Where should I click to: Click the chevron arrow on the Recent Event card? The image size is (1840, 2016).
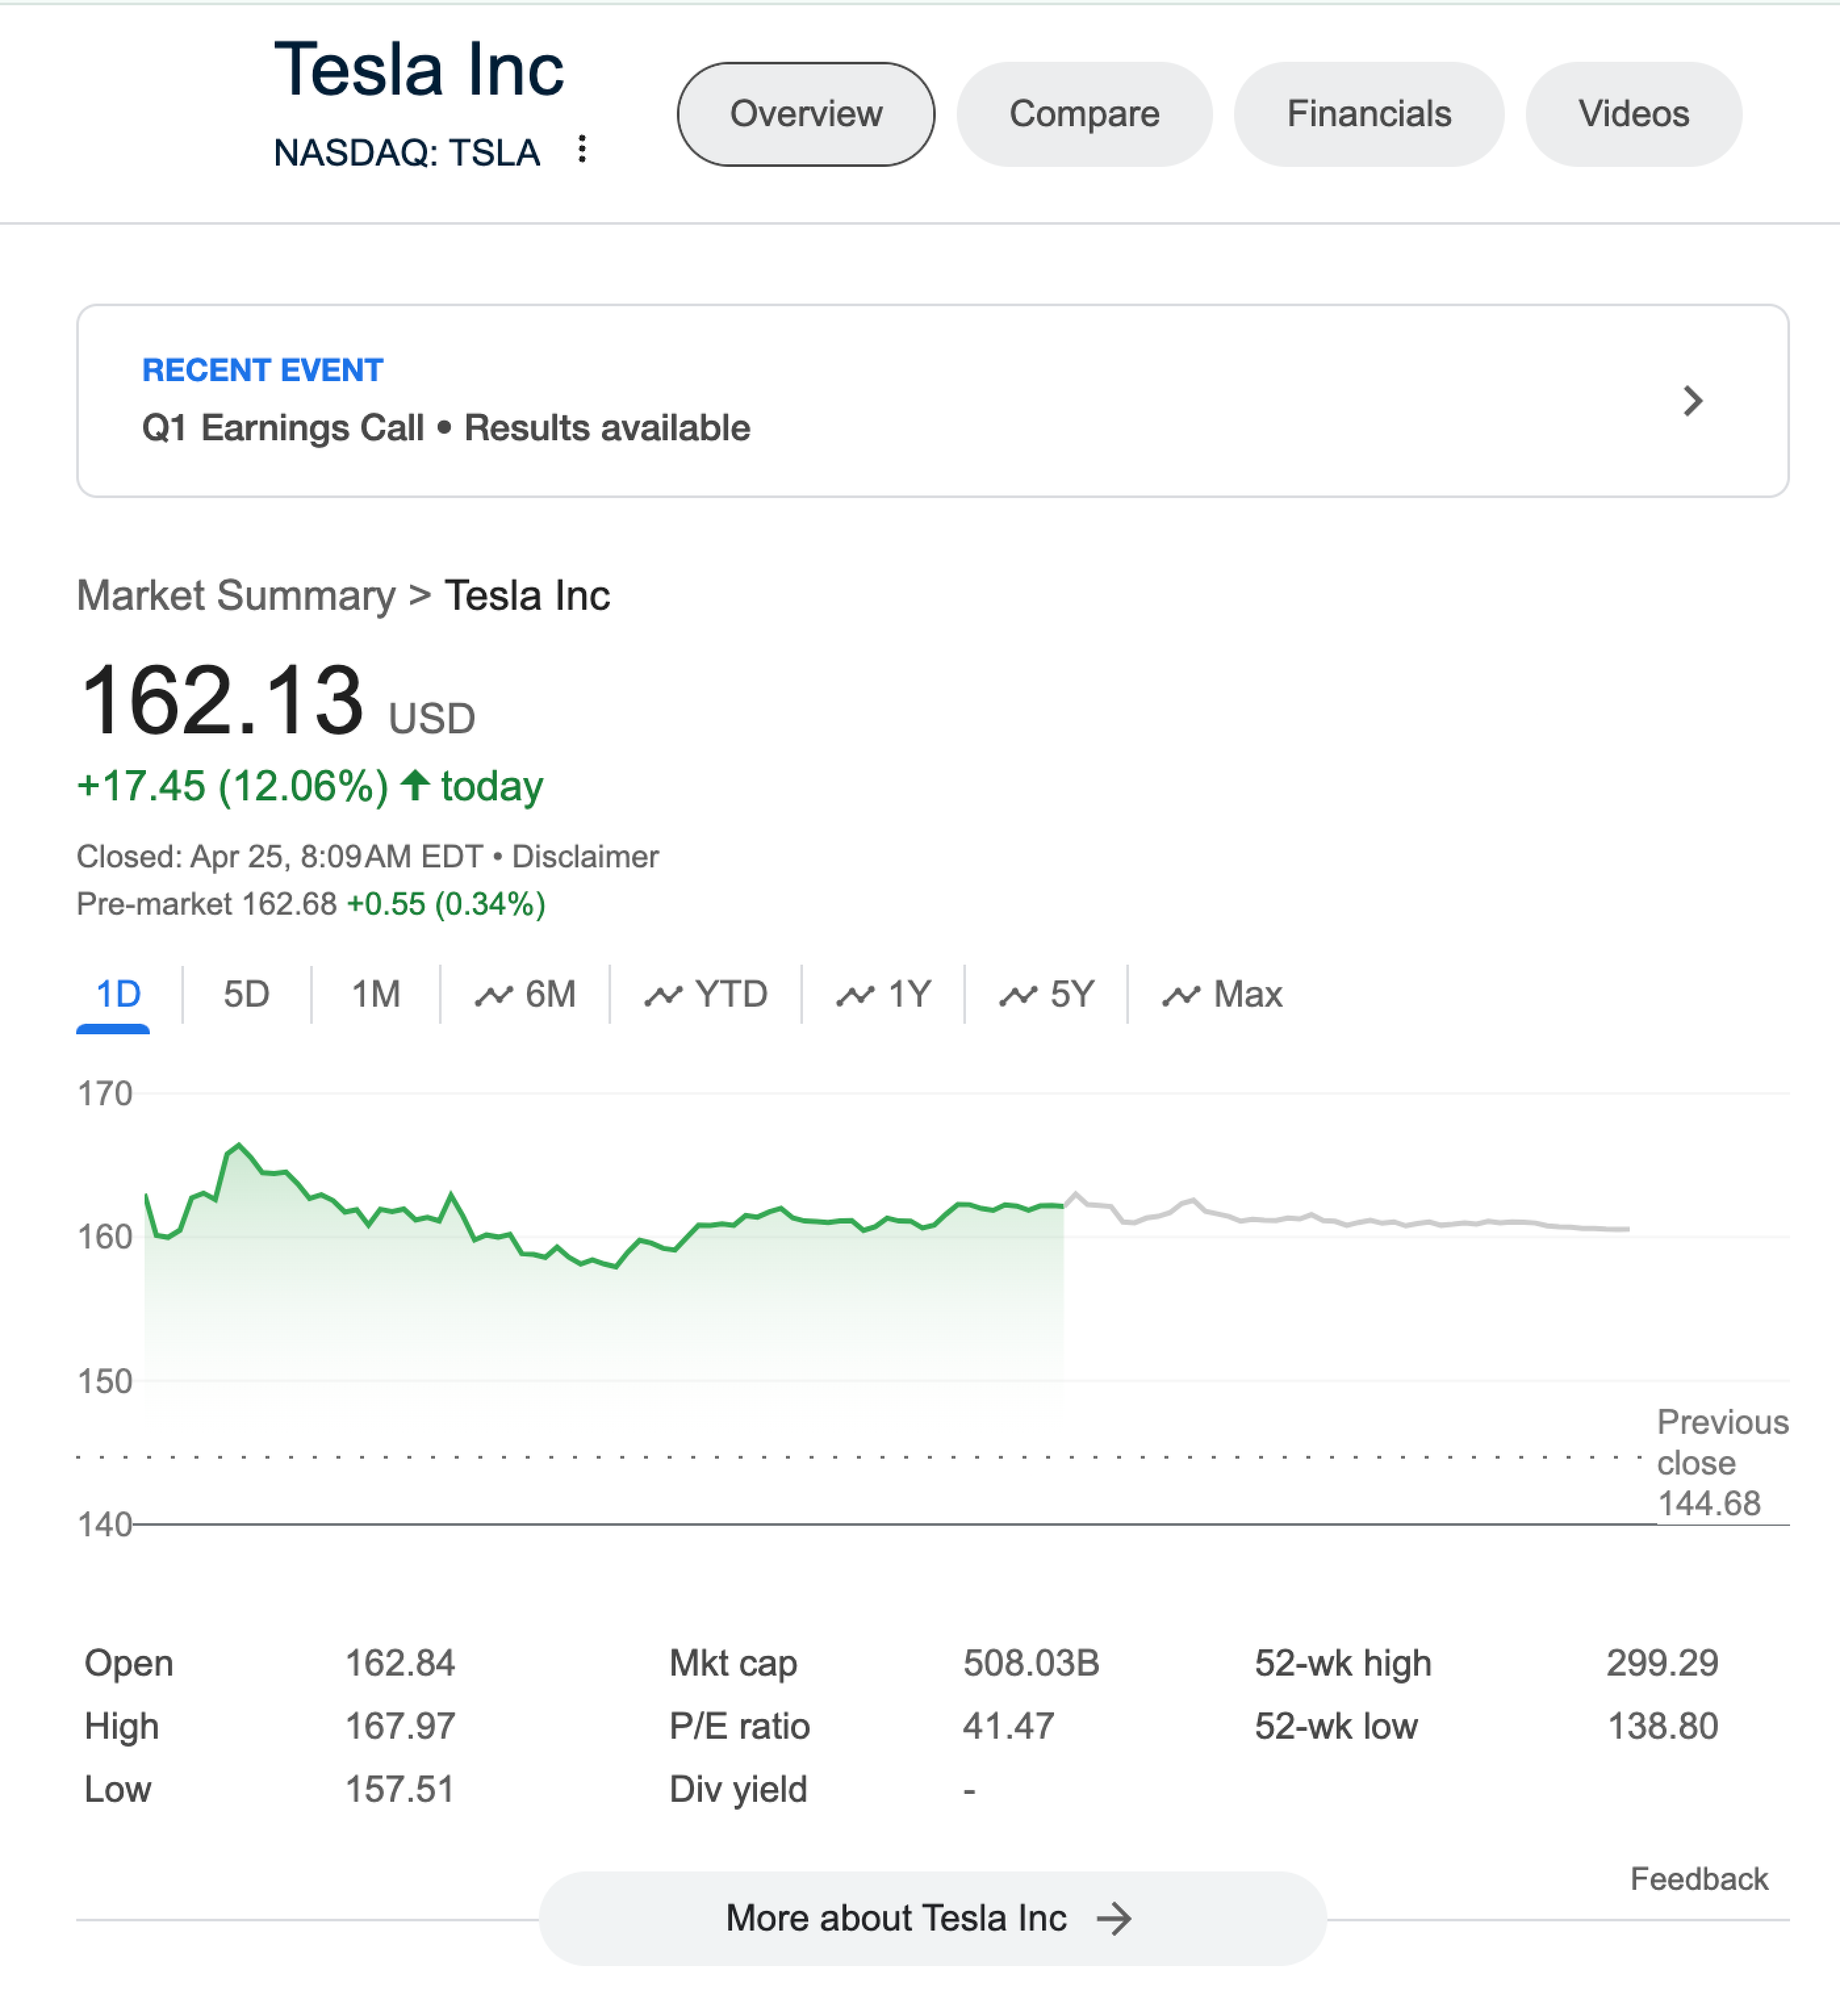tap(1692, 401)
